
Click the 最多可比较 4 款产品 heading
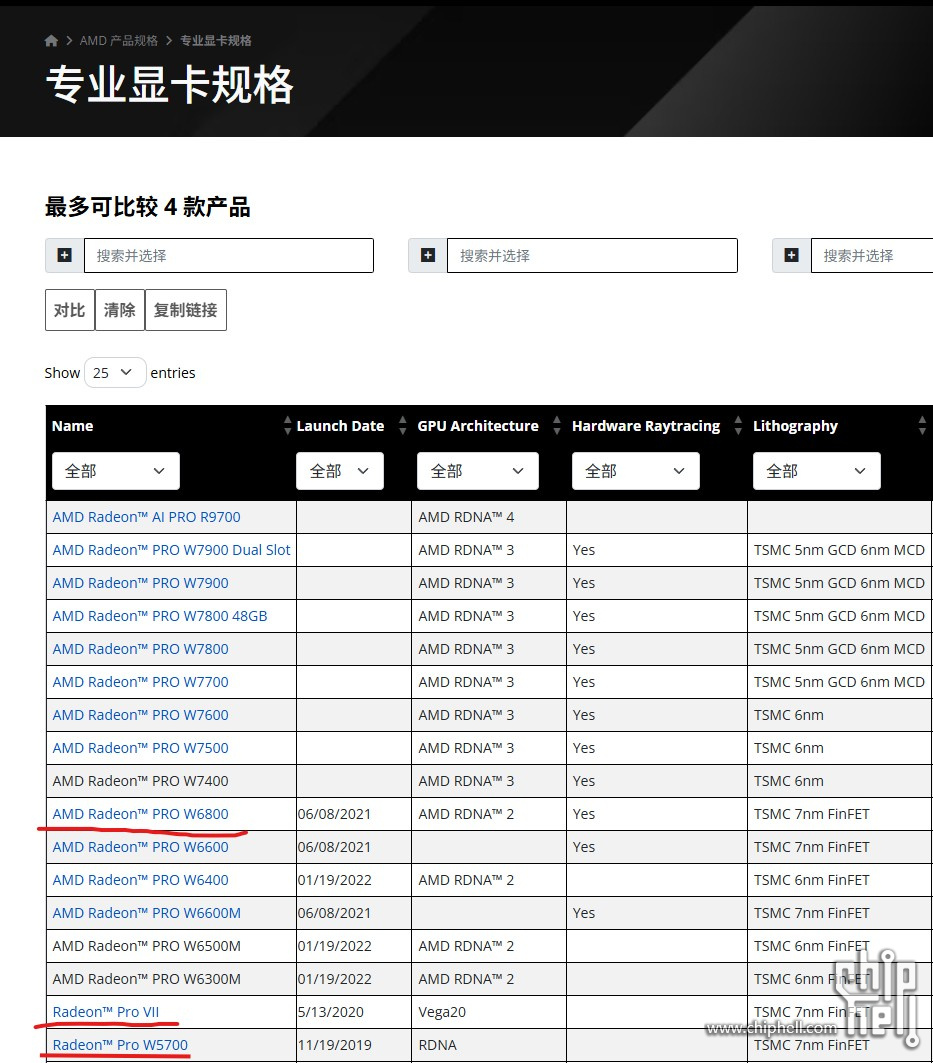[148, 207]
